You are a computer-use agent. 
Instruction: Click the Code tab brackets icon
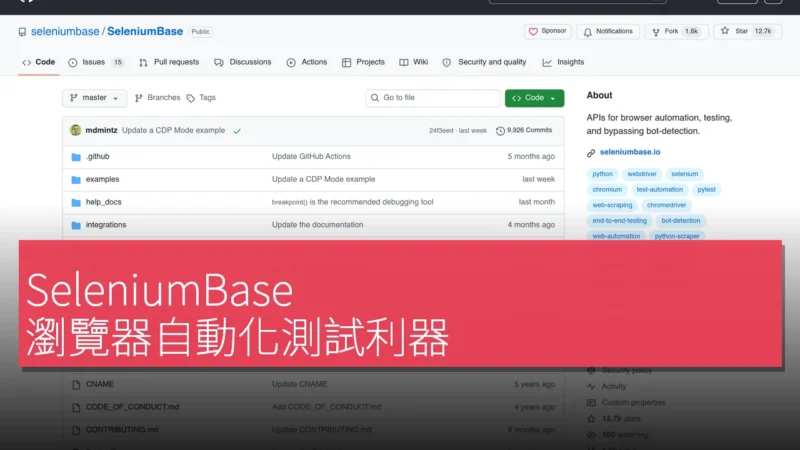coord(27,63)
